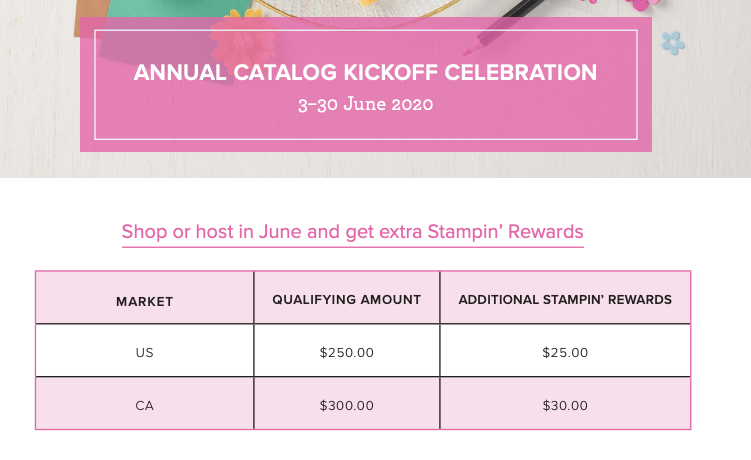
Task: Select the MARKET column header
Action: (x=145, y=298)
